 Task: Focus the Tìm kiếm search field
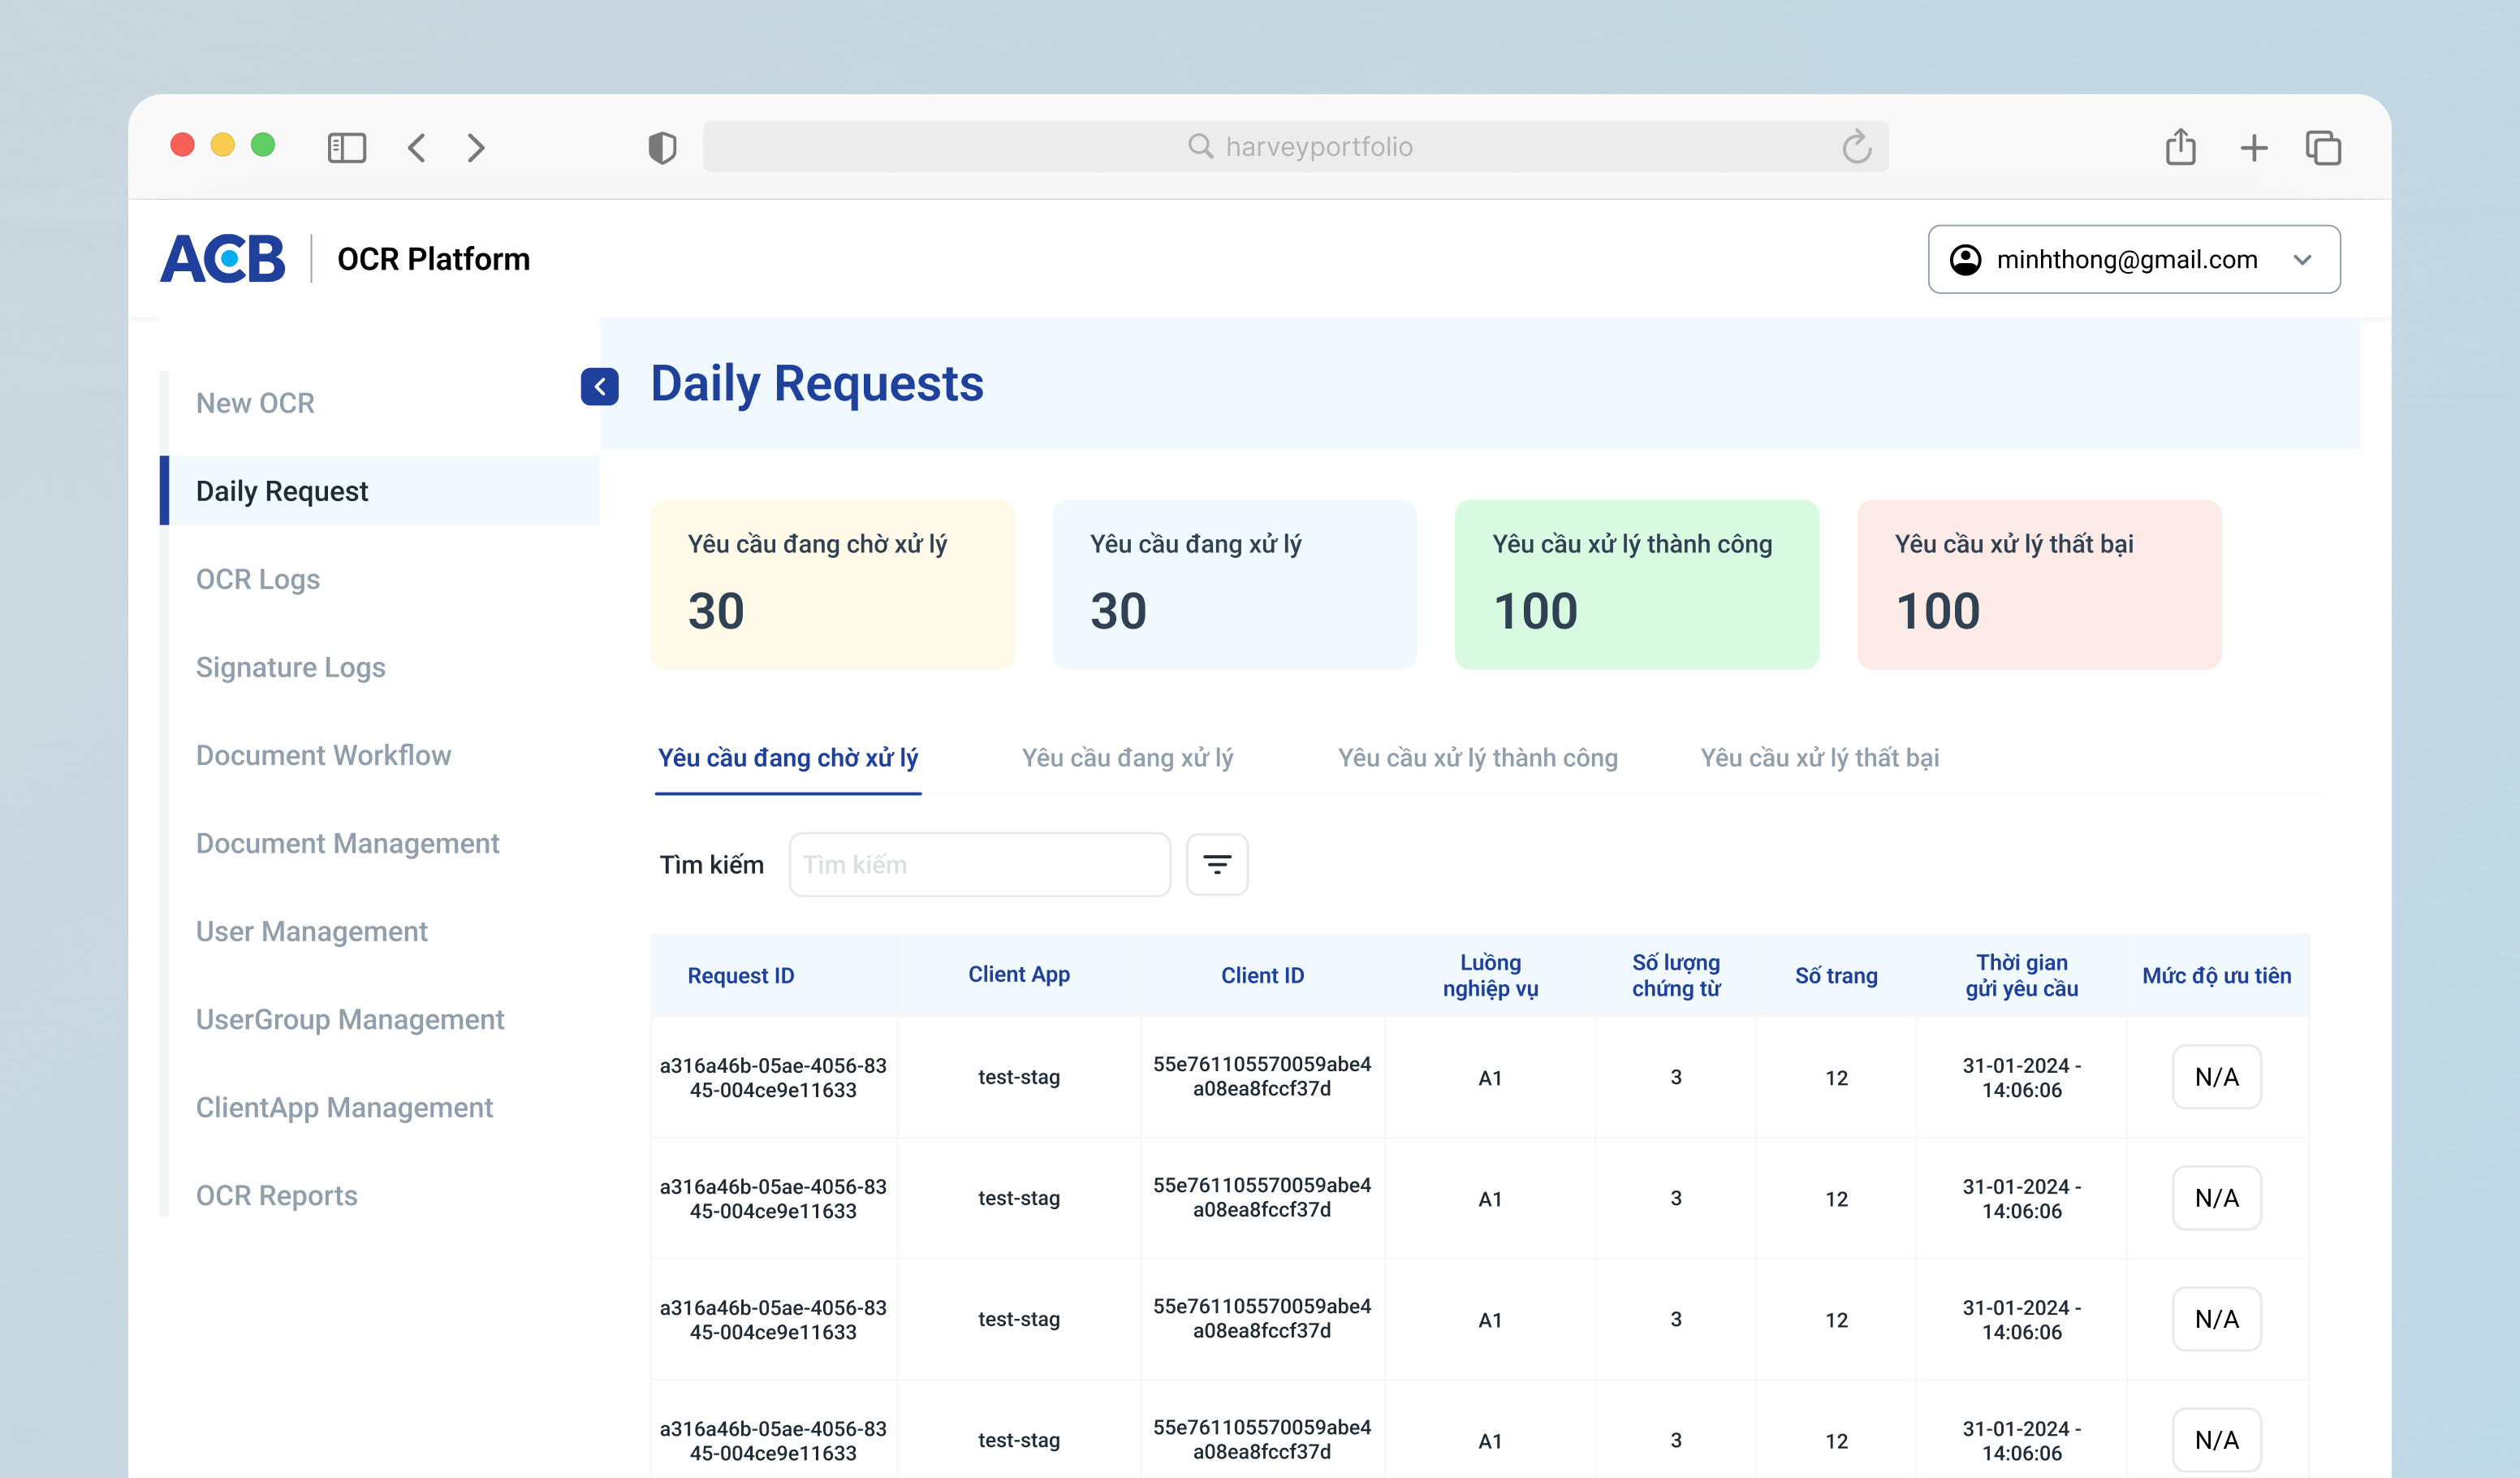click(979, 864)
